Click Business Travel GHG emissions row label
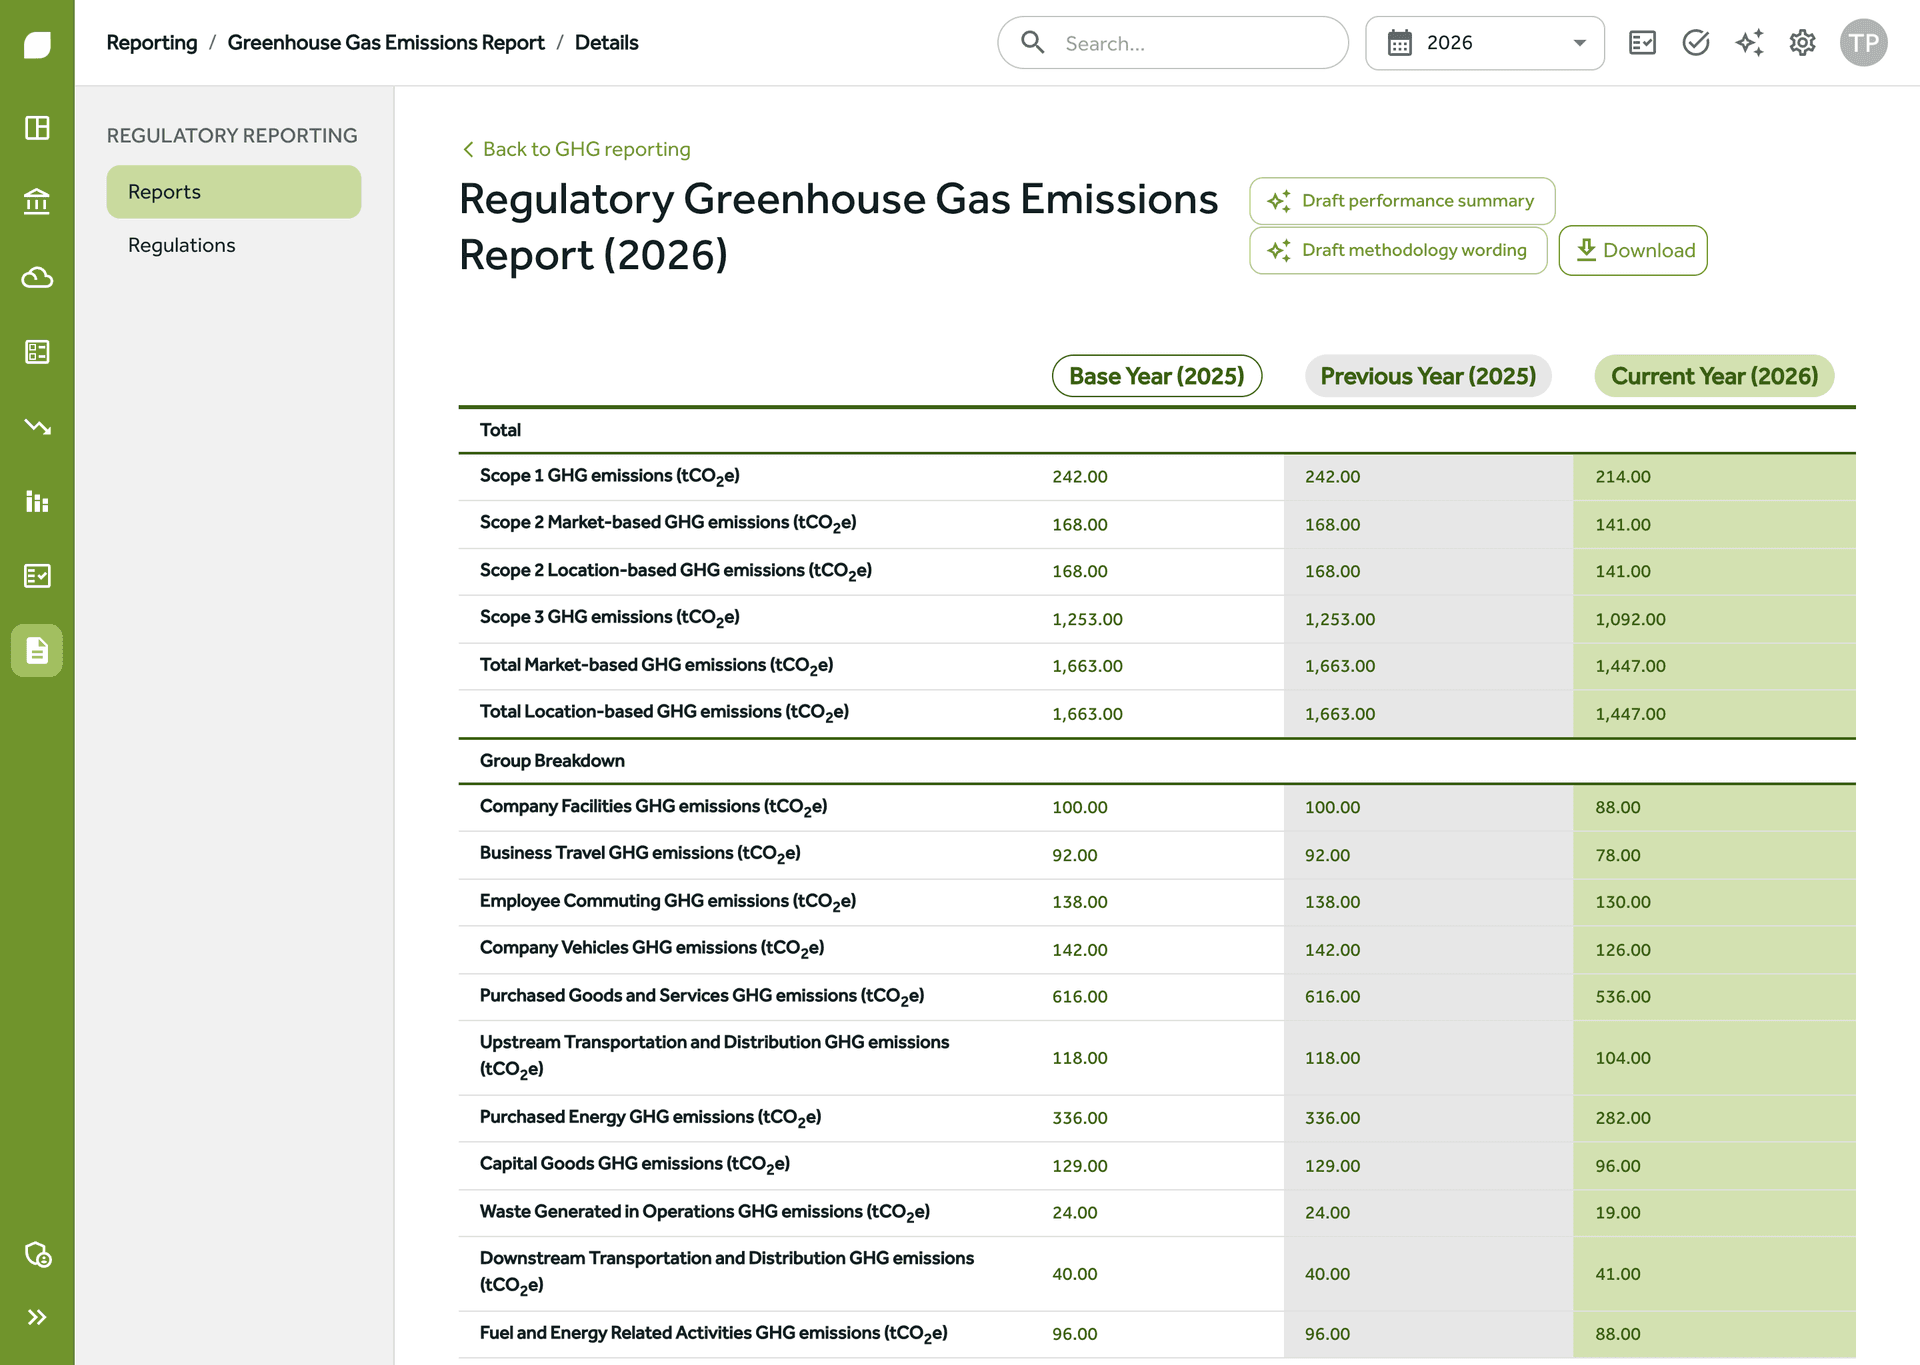This screenshot has width=1920, height=1365. coord(640,854)
